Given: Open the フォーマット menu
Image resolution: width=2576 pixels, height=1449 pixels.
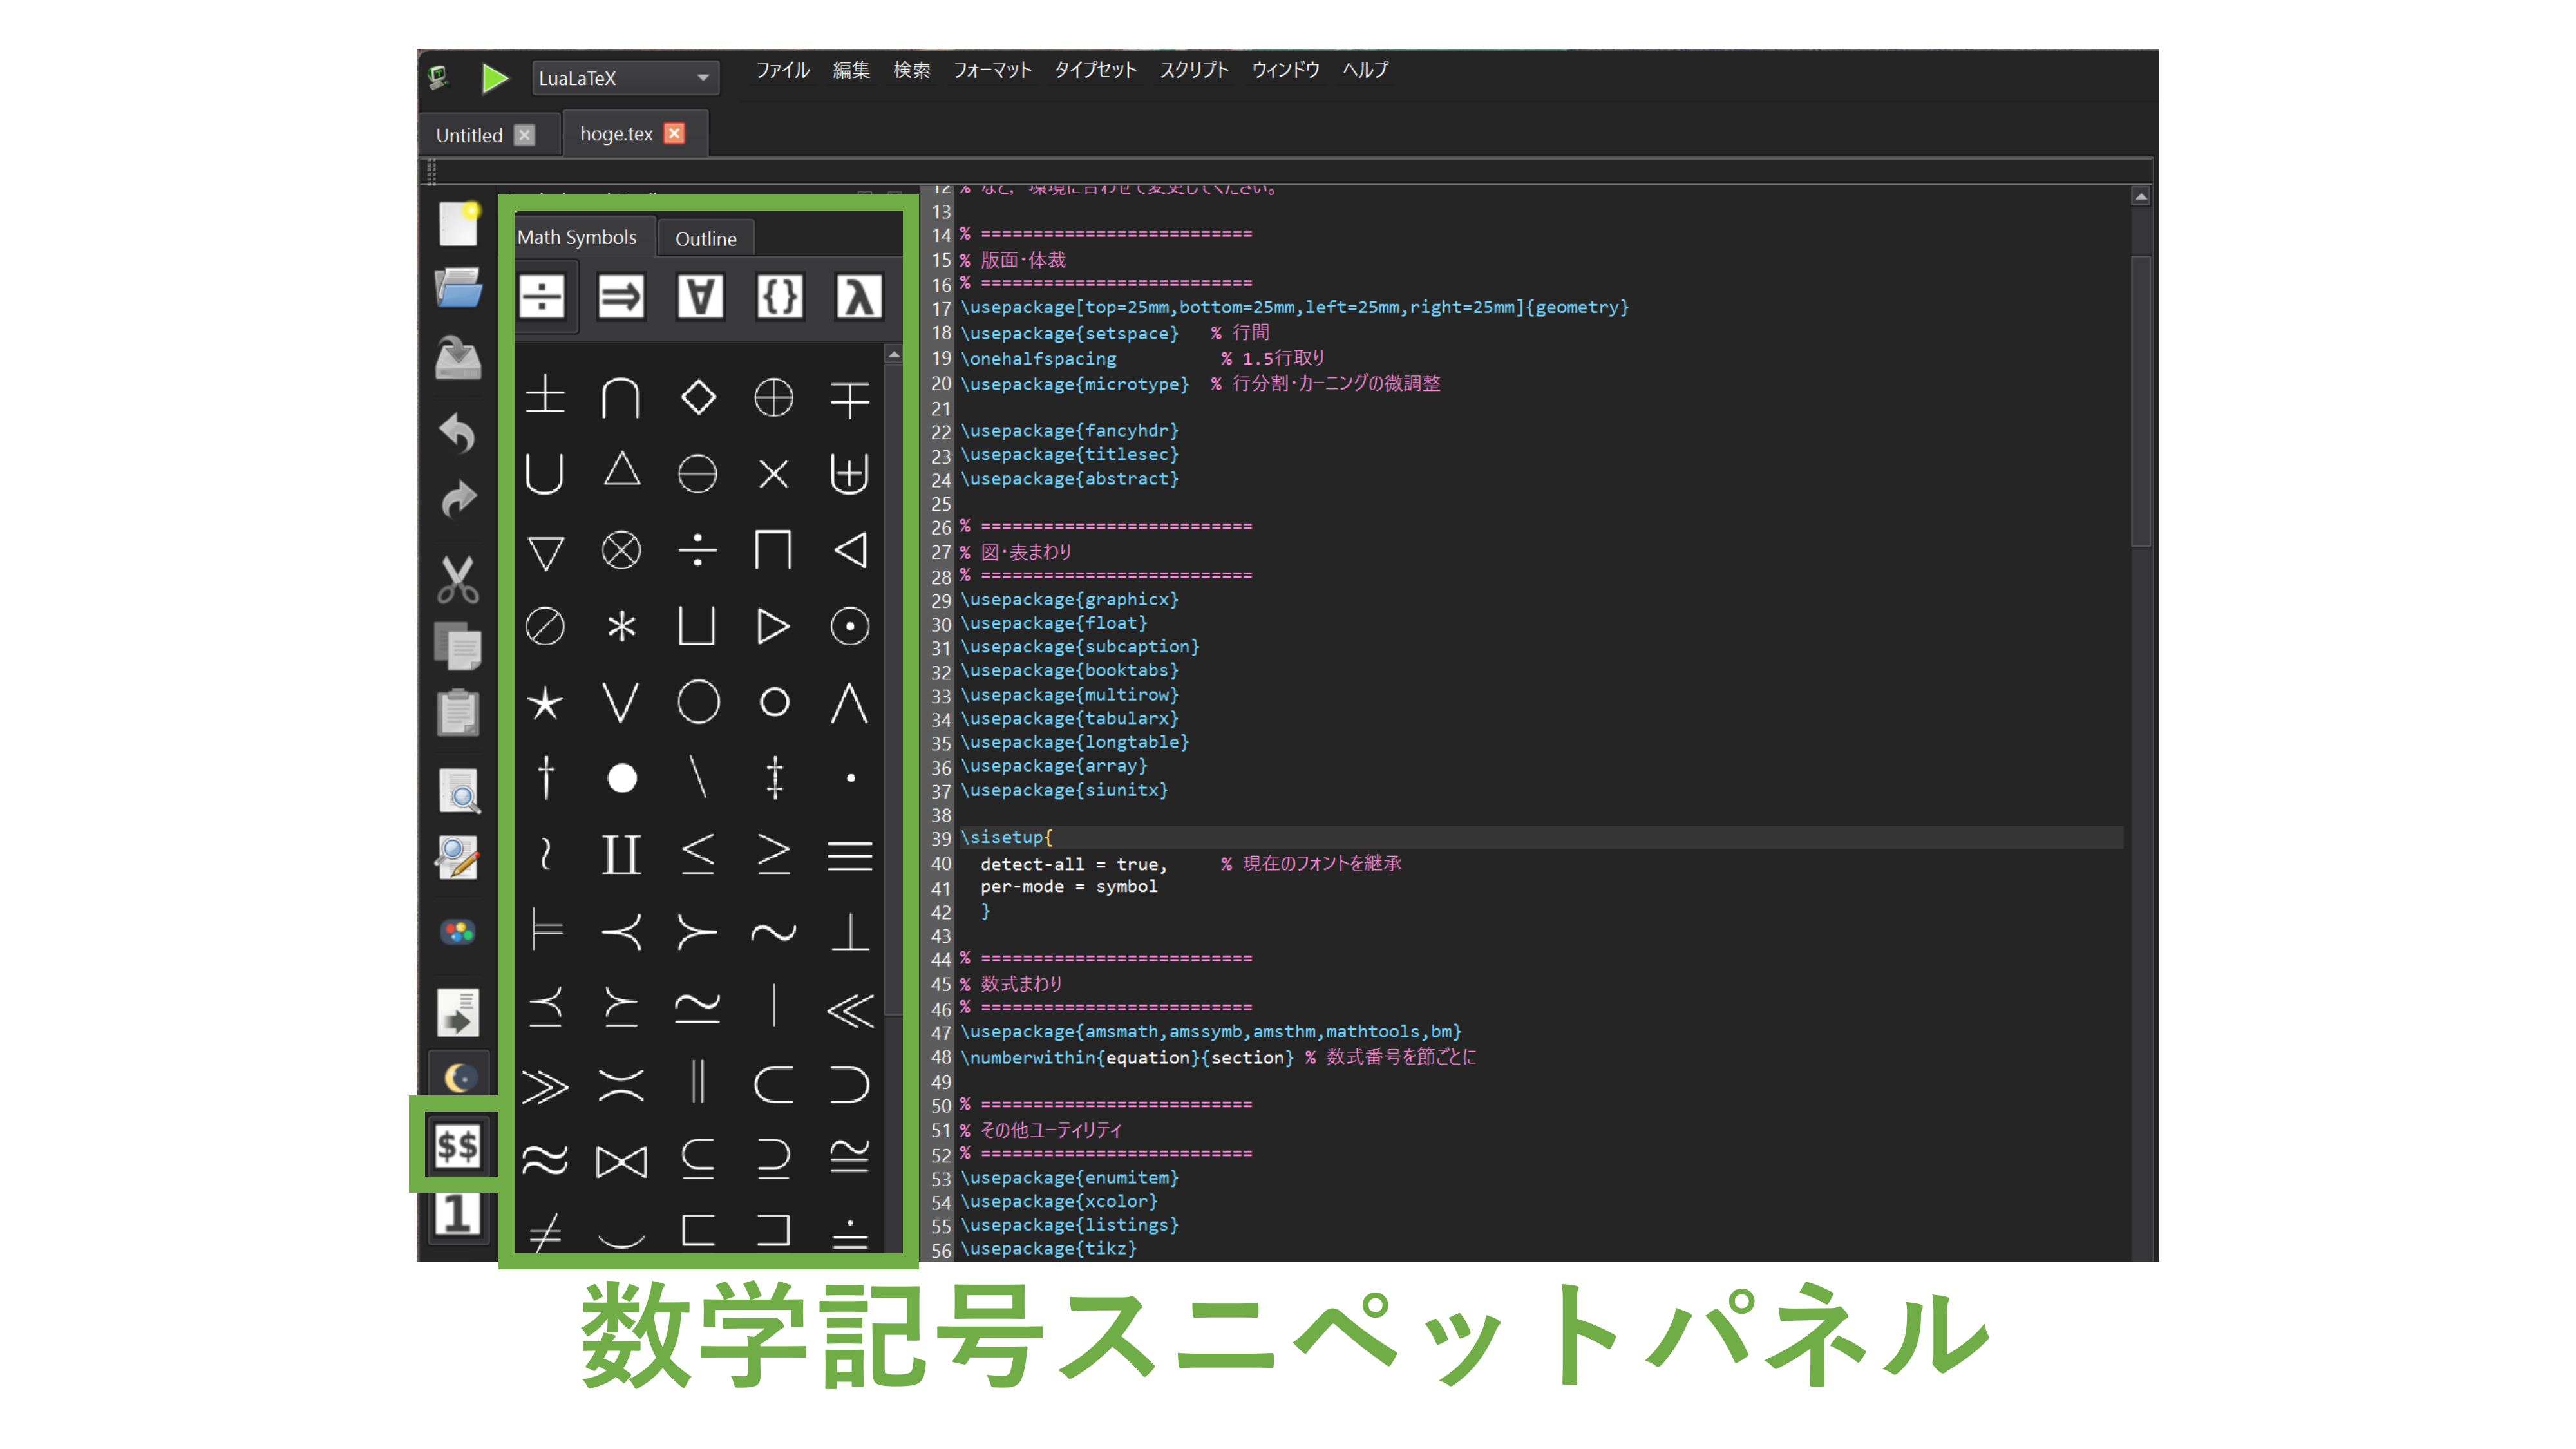Looking at the screenshot, I should (x=992, y=70).
